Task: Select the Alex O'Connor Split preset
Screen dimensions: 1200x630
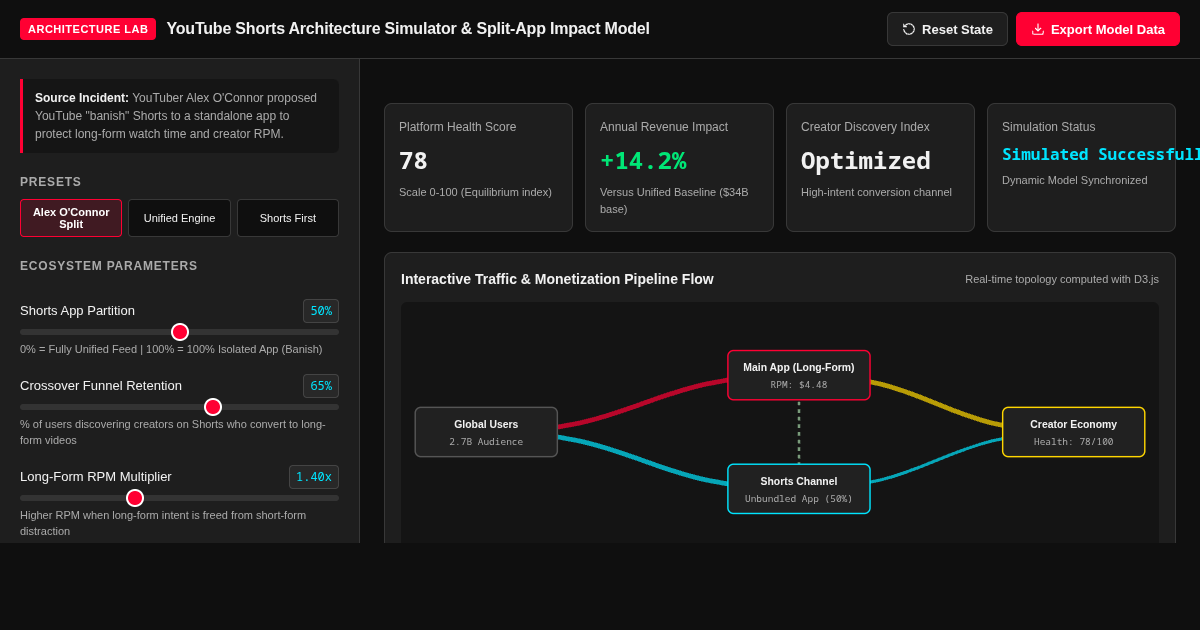Action: pyautogui.click(x=71, y=218)
